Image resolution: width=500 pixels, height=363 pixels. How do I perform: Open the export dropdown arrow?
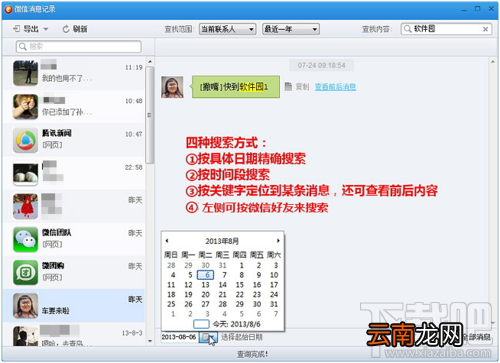(46, 29)
